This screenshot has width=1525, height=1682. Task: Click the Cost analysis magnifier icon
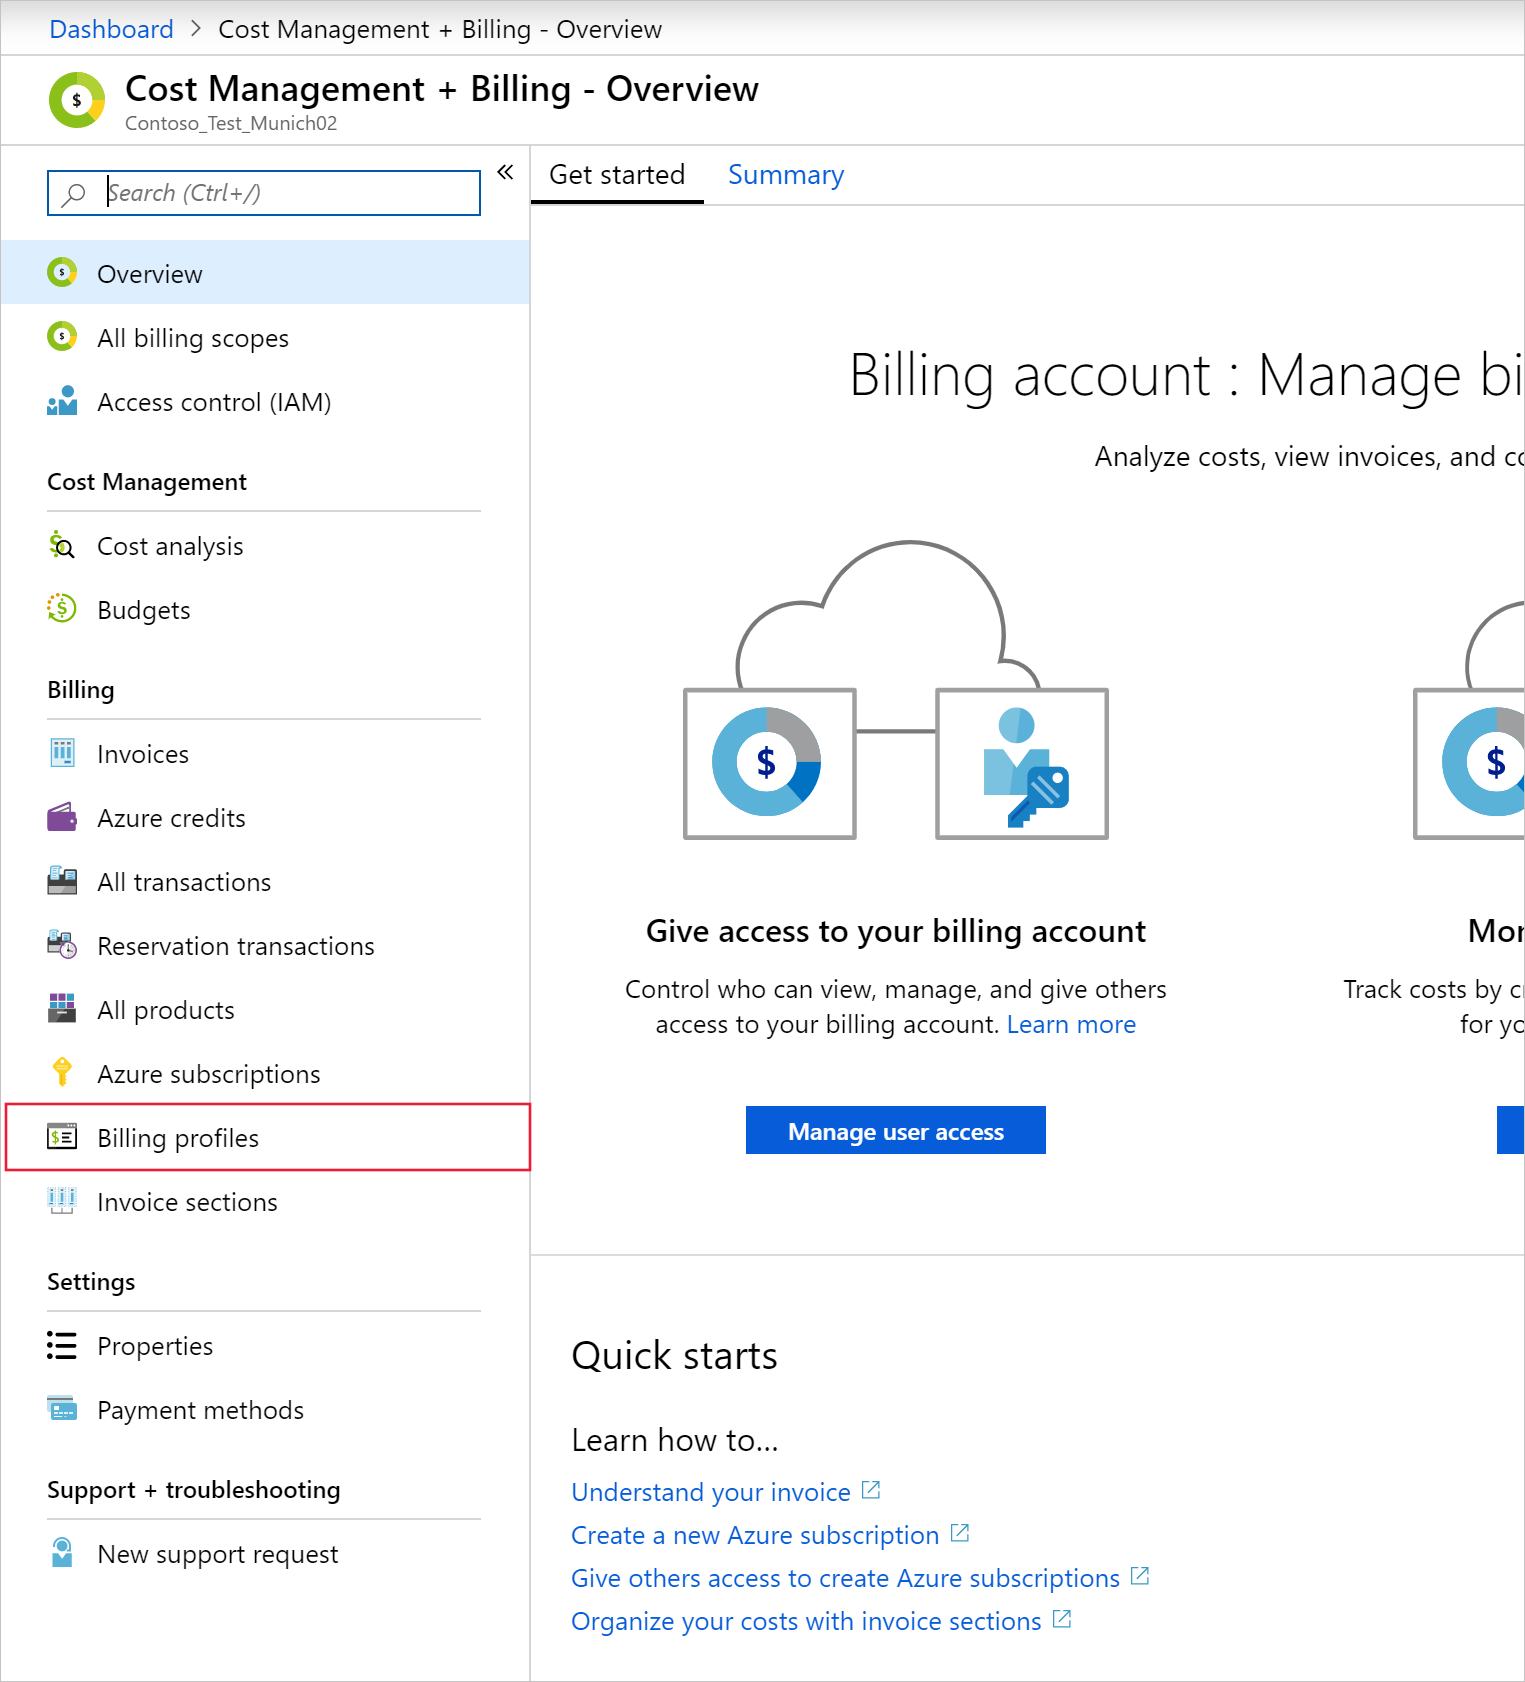point(62,546)
